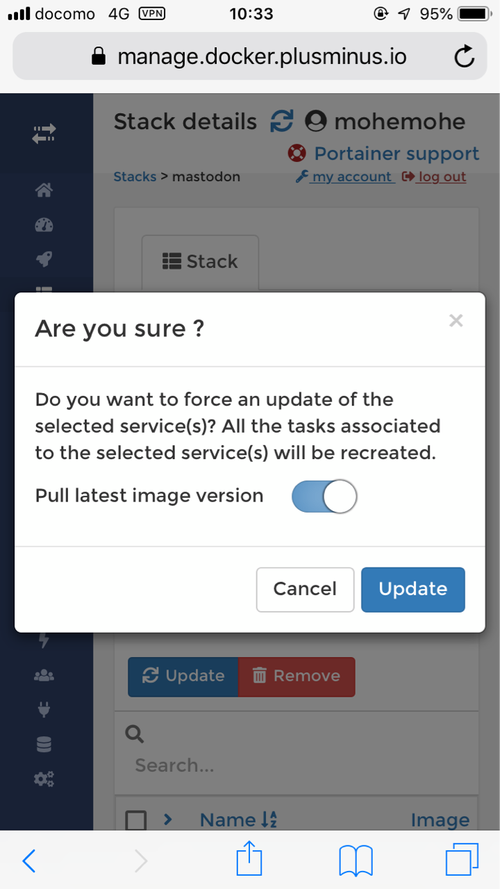Open the Home icon in sidebar
Screen dimensions: 500x889
pos(44,190)
